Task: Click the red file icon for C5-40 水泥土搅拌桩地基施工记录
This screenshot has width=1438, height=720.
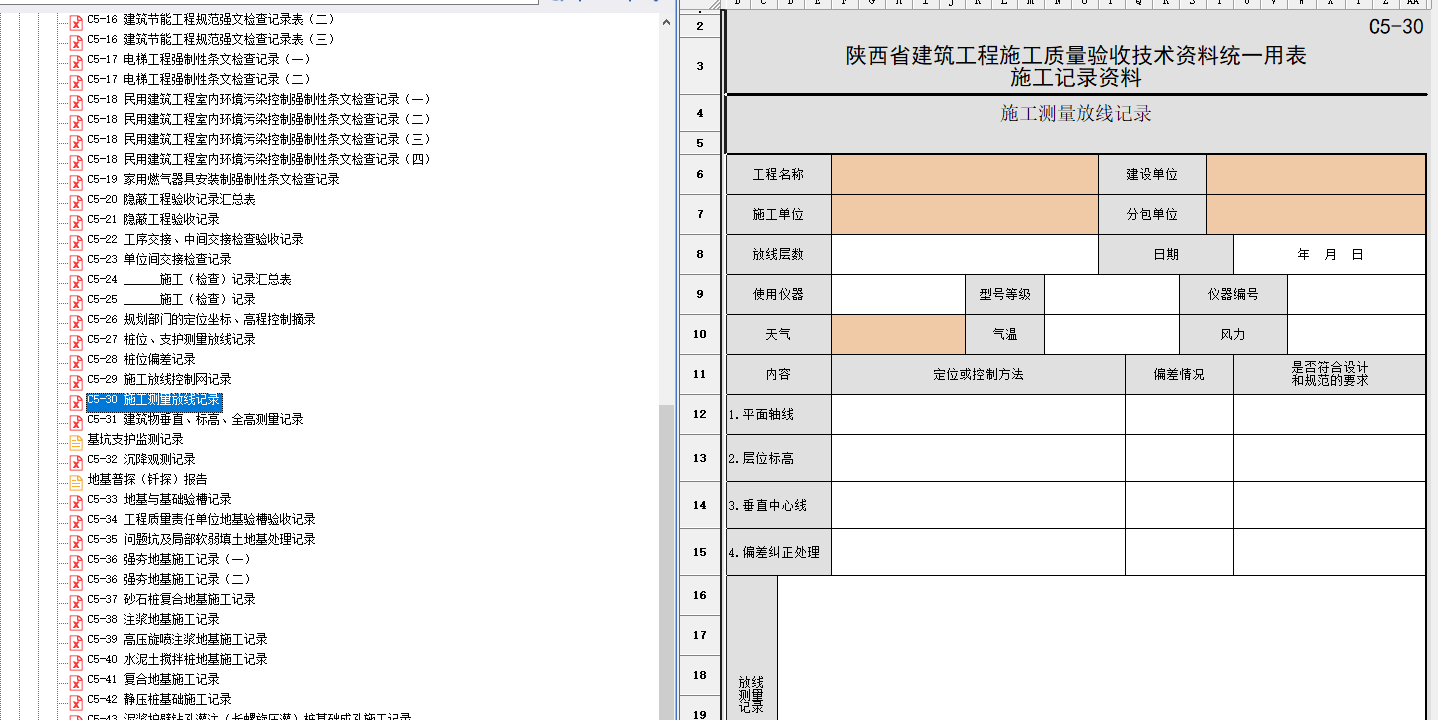Action: pos(76,661)
